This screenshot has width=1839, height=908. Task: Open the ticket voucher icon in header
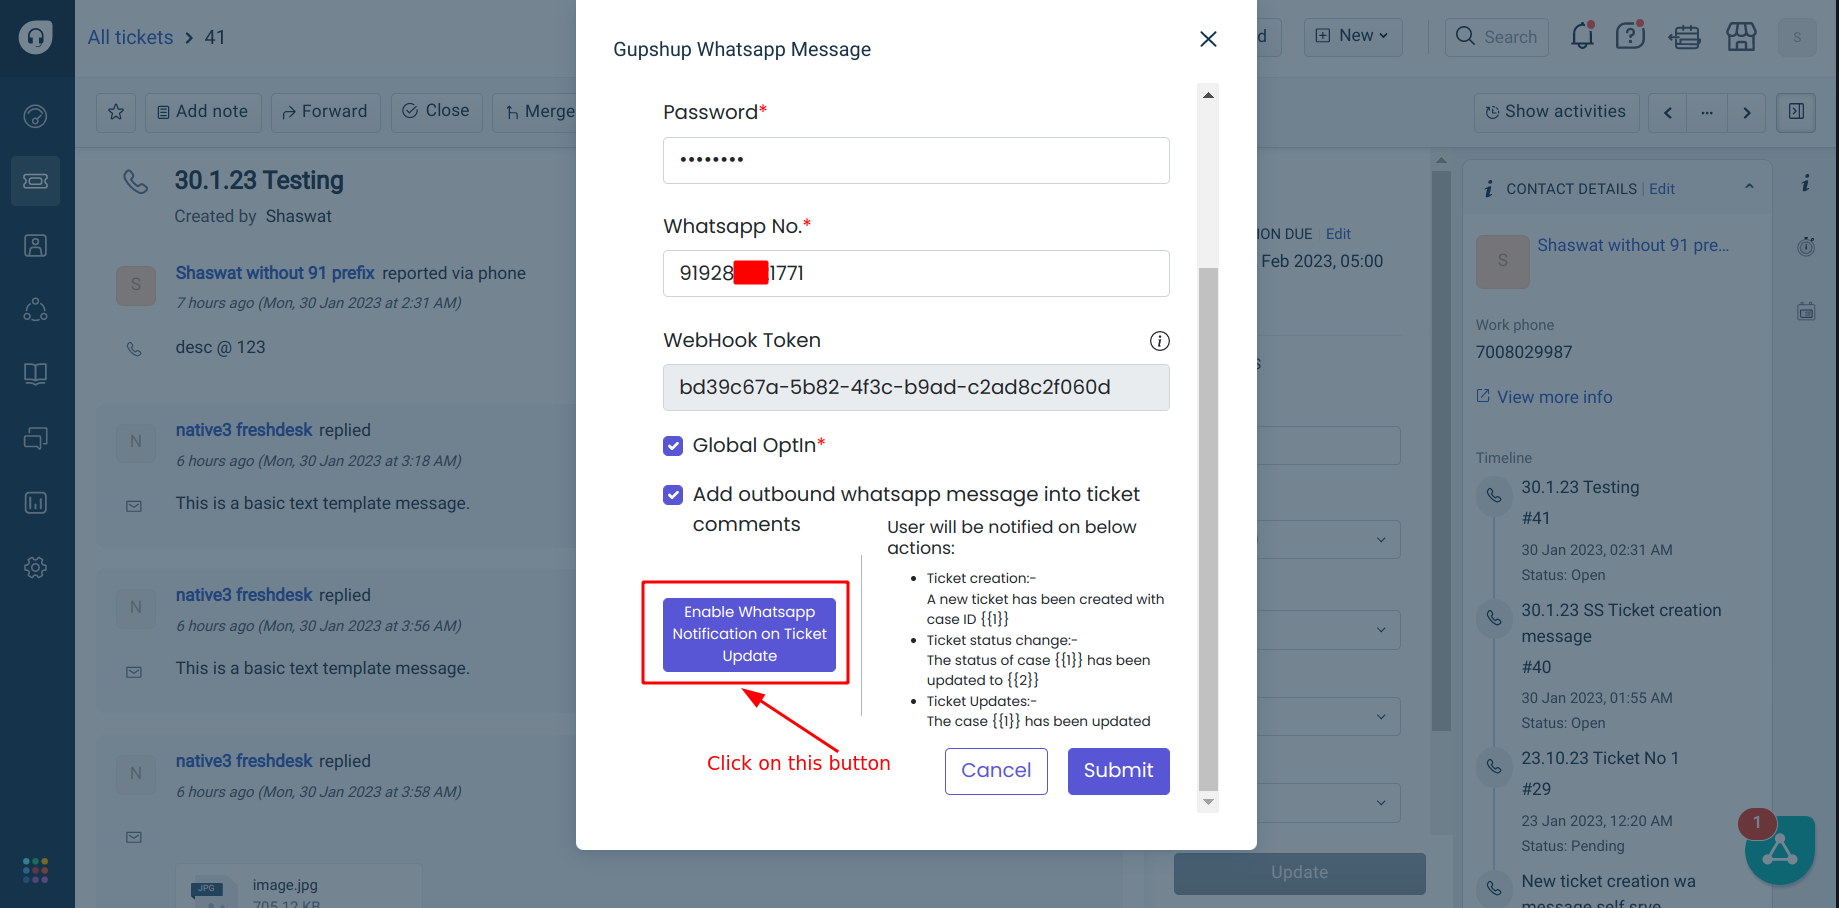point(1685,38)
